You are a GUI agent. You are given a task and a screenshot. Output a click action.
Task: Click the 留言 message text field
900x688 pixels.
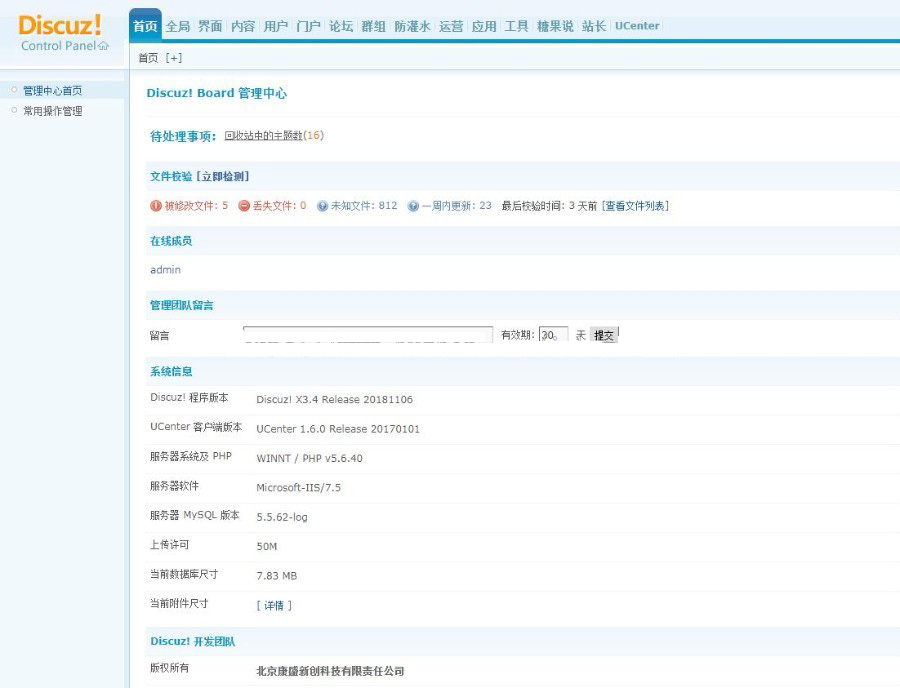coord(367,335)
